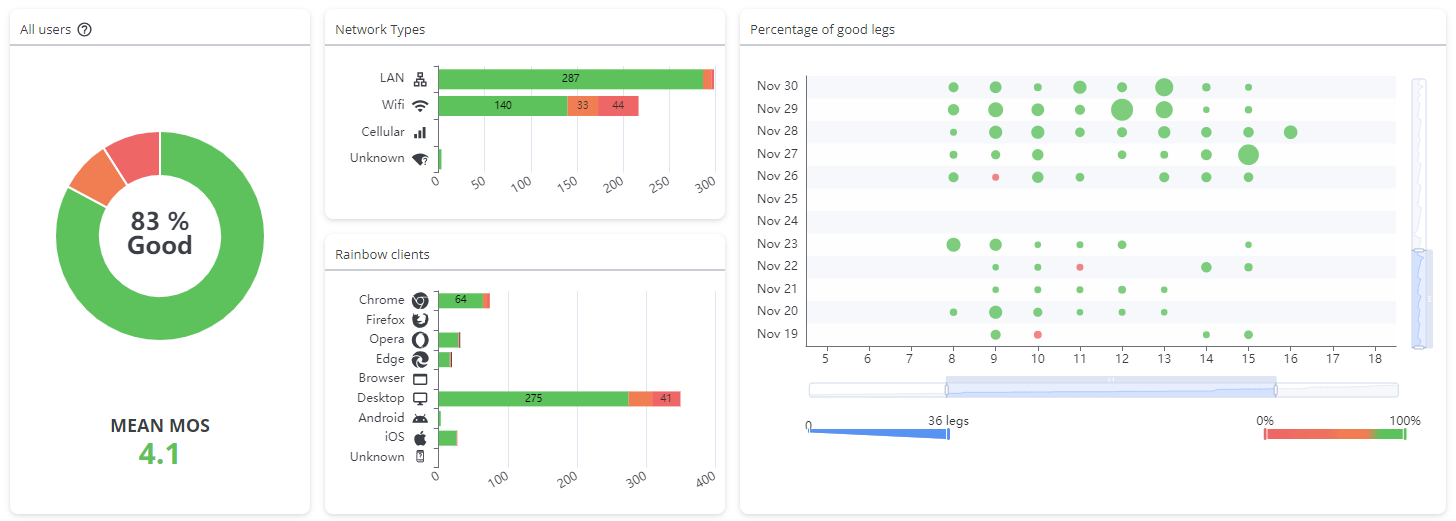Click the red bubble on Nov 26 at 9
This screenshot has height=521, width=1456.
coord(995,177)
